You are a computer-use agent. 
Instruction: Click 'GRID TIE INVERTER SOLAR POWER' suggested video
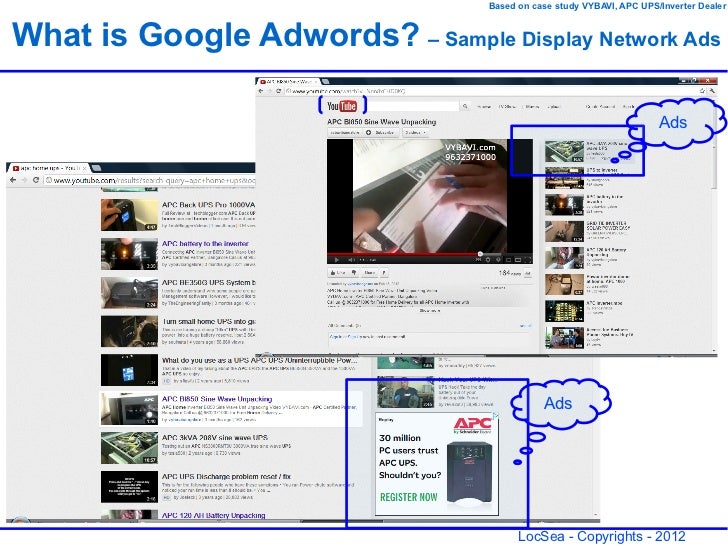(608, 226)
